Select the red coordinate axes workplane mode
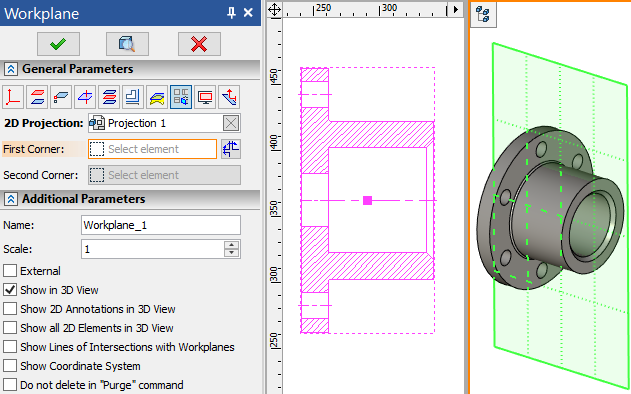The width and height of the screenshot is (631, 394). coord(13,97)
